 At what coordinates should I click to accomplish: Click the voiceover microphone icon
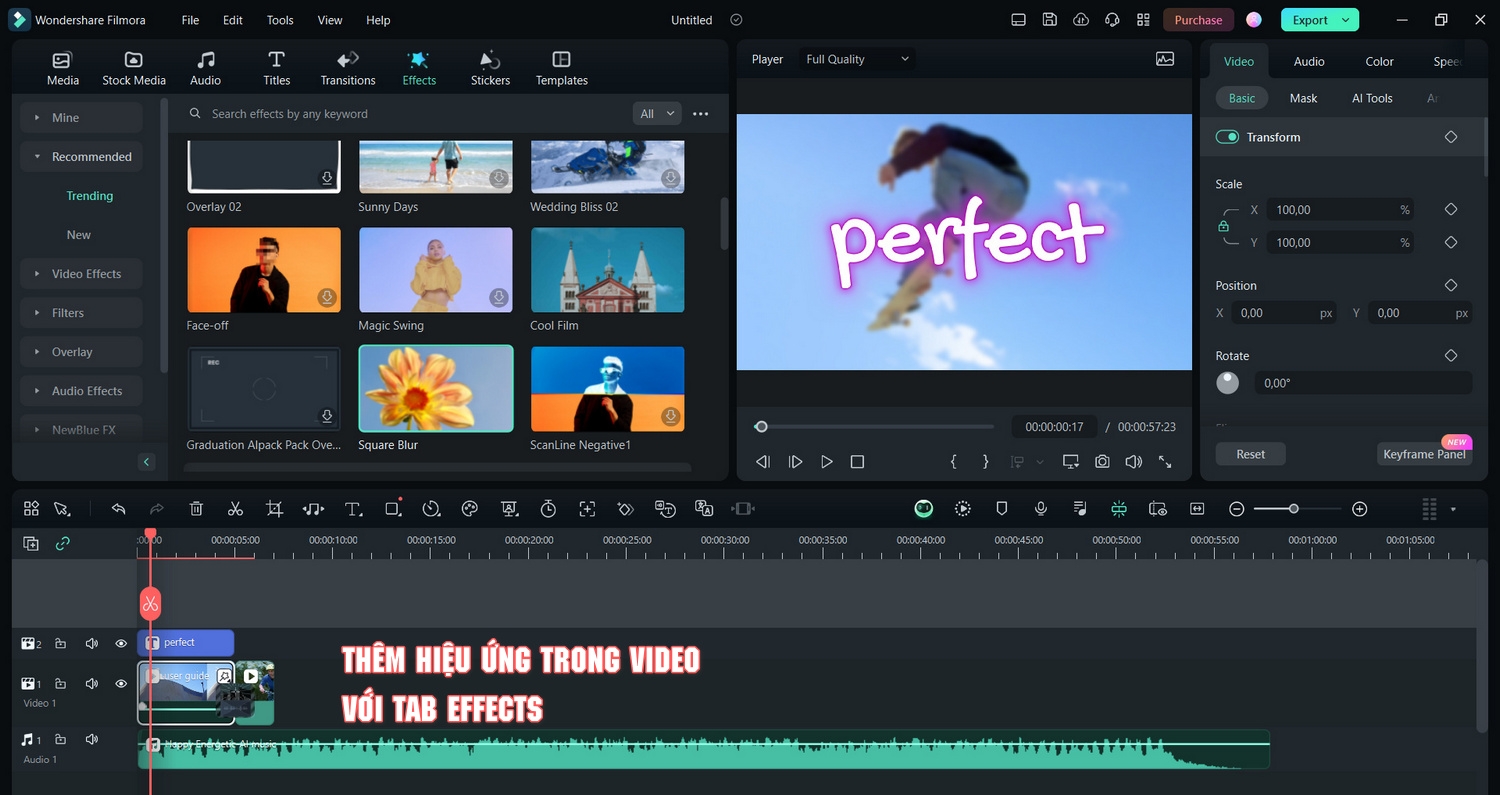[1041, 509]
